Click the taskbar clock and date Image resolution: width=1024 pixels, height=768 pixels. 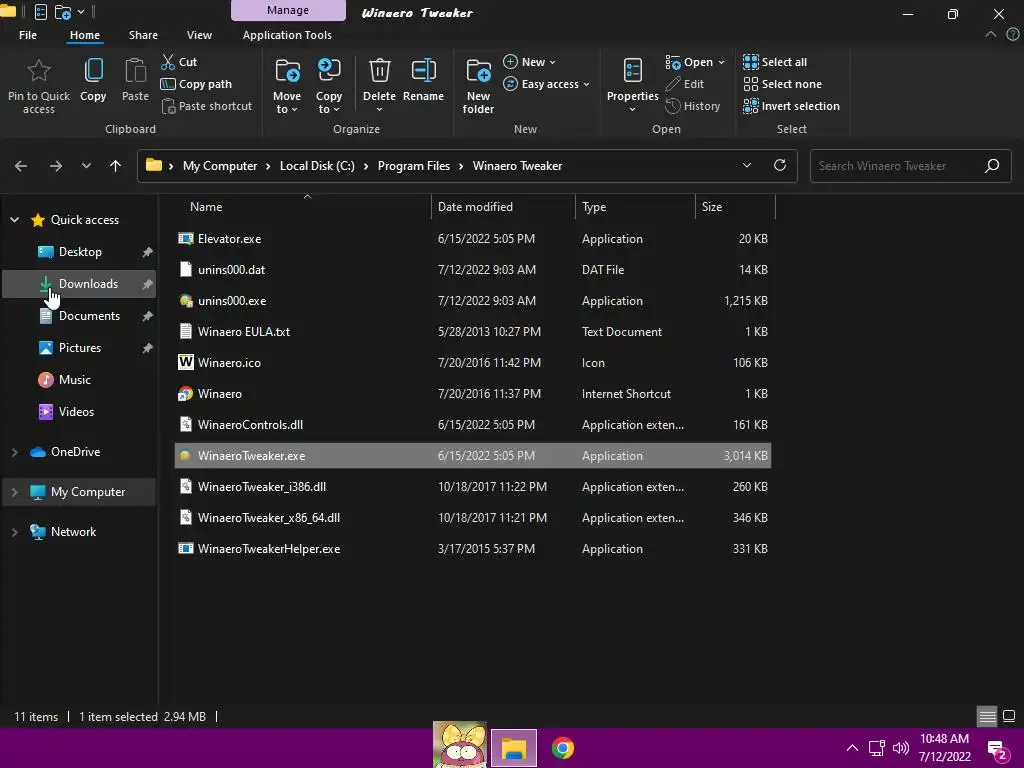pos(944,748)
